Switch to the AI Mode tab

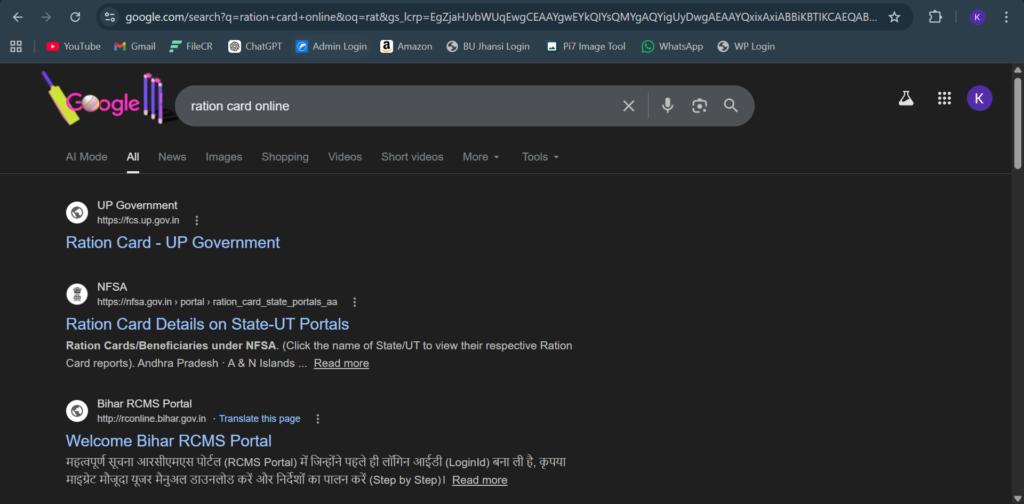click(x=86, y=157)
